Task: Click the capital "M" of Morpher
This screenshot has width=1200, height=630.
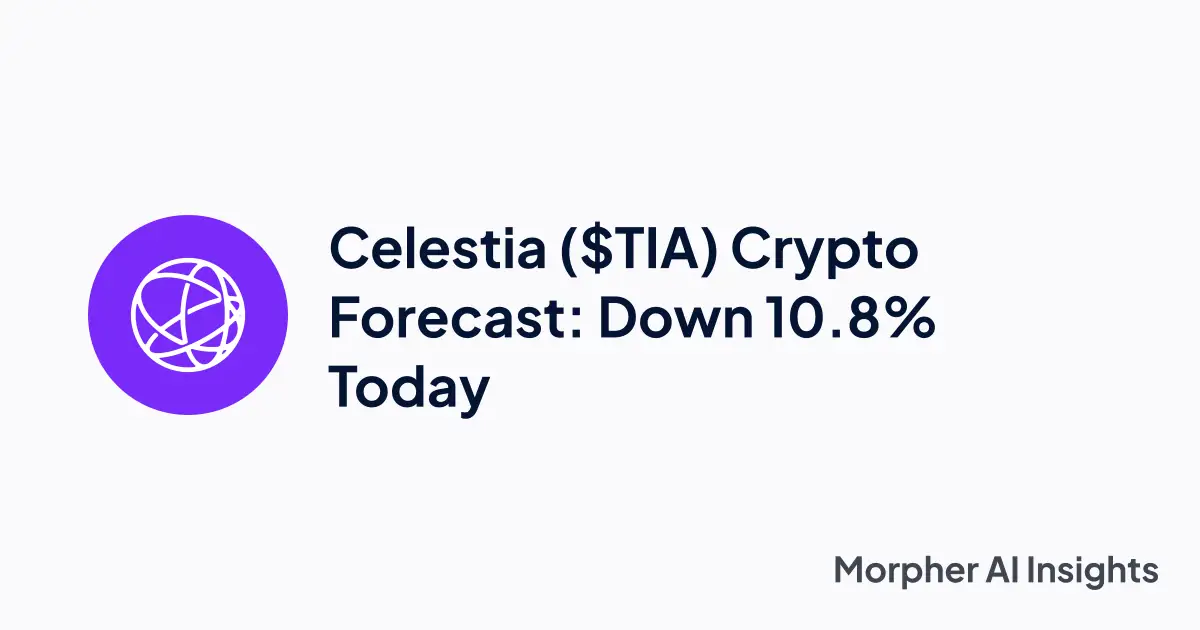Action: [x=850, y=571]
